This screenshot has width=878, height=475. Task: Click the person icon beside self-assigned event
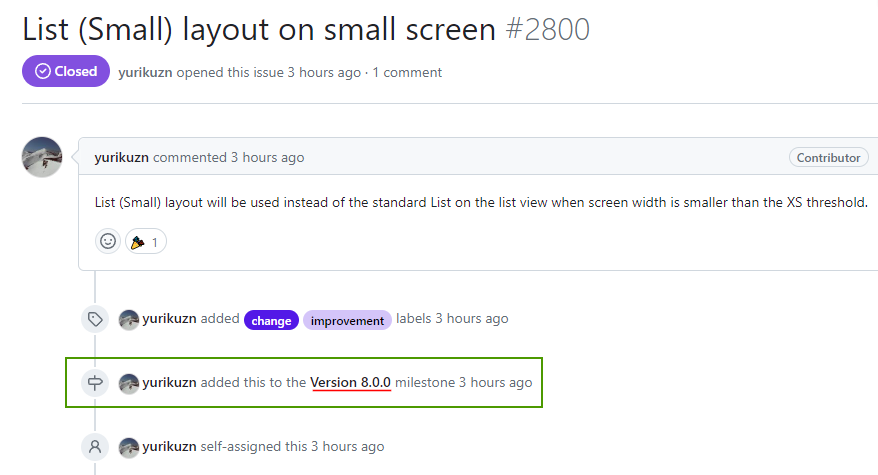click(x=95, y=446)
